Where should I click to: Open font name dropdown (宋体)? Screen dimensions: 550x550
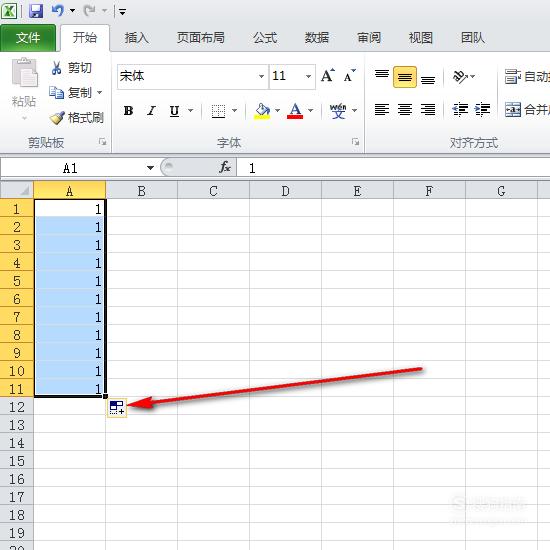click(261, 76)
